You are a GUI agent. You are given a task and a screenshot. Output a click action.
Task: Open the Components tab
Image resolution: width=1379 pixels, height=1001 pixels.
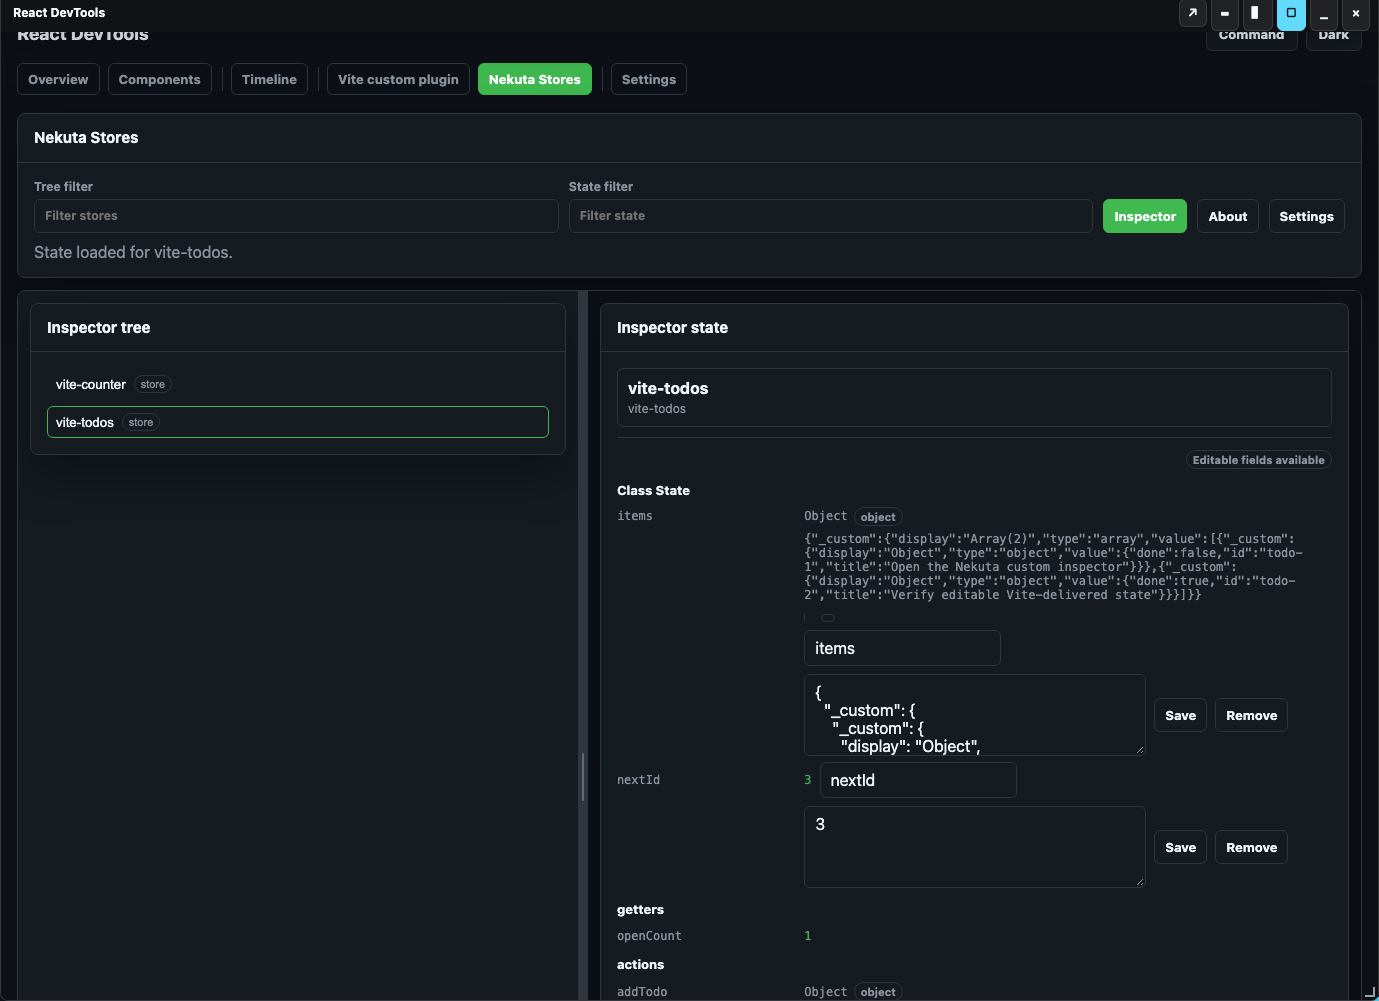click(x=159, y=79)
